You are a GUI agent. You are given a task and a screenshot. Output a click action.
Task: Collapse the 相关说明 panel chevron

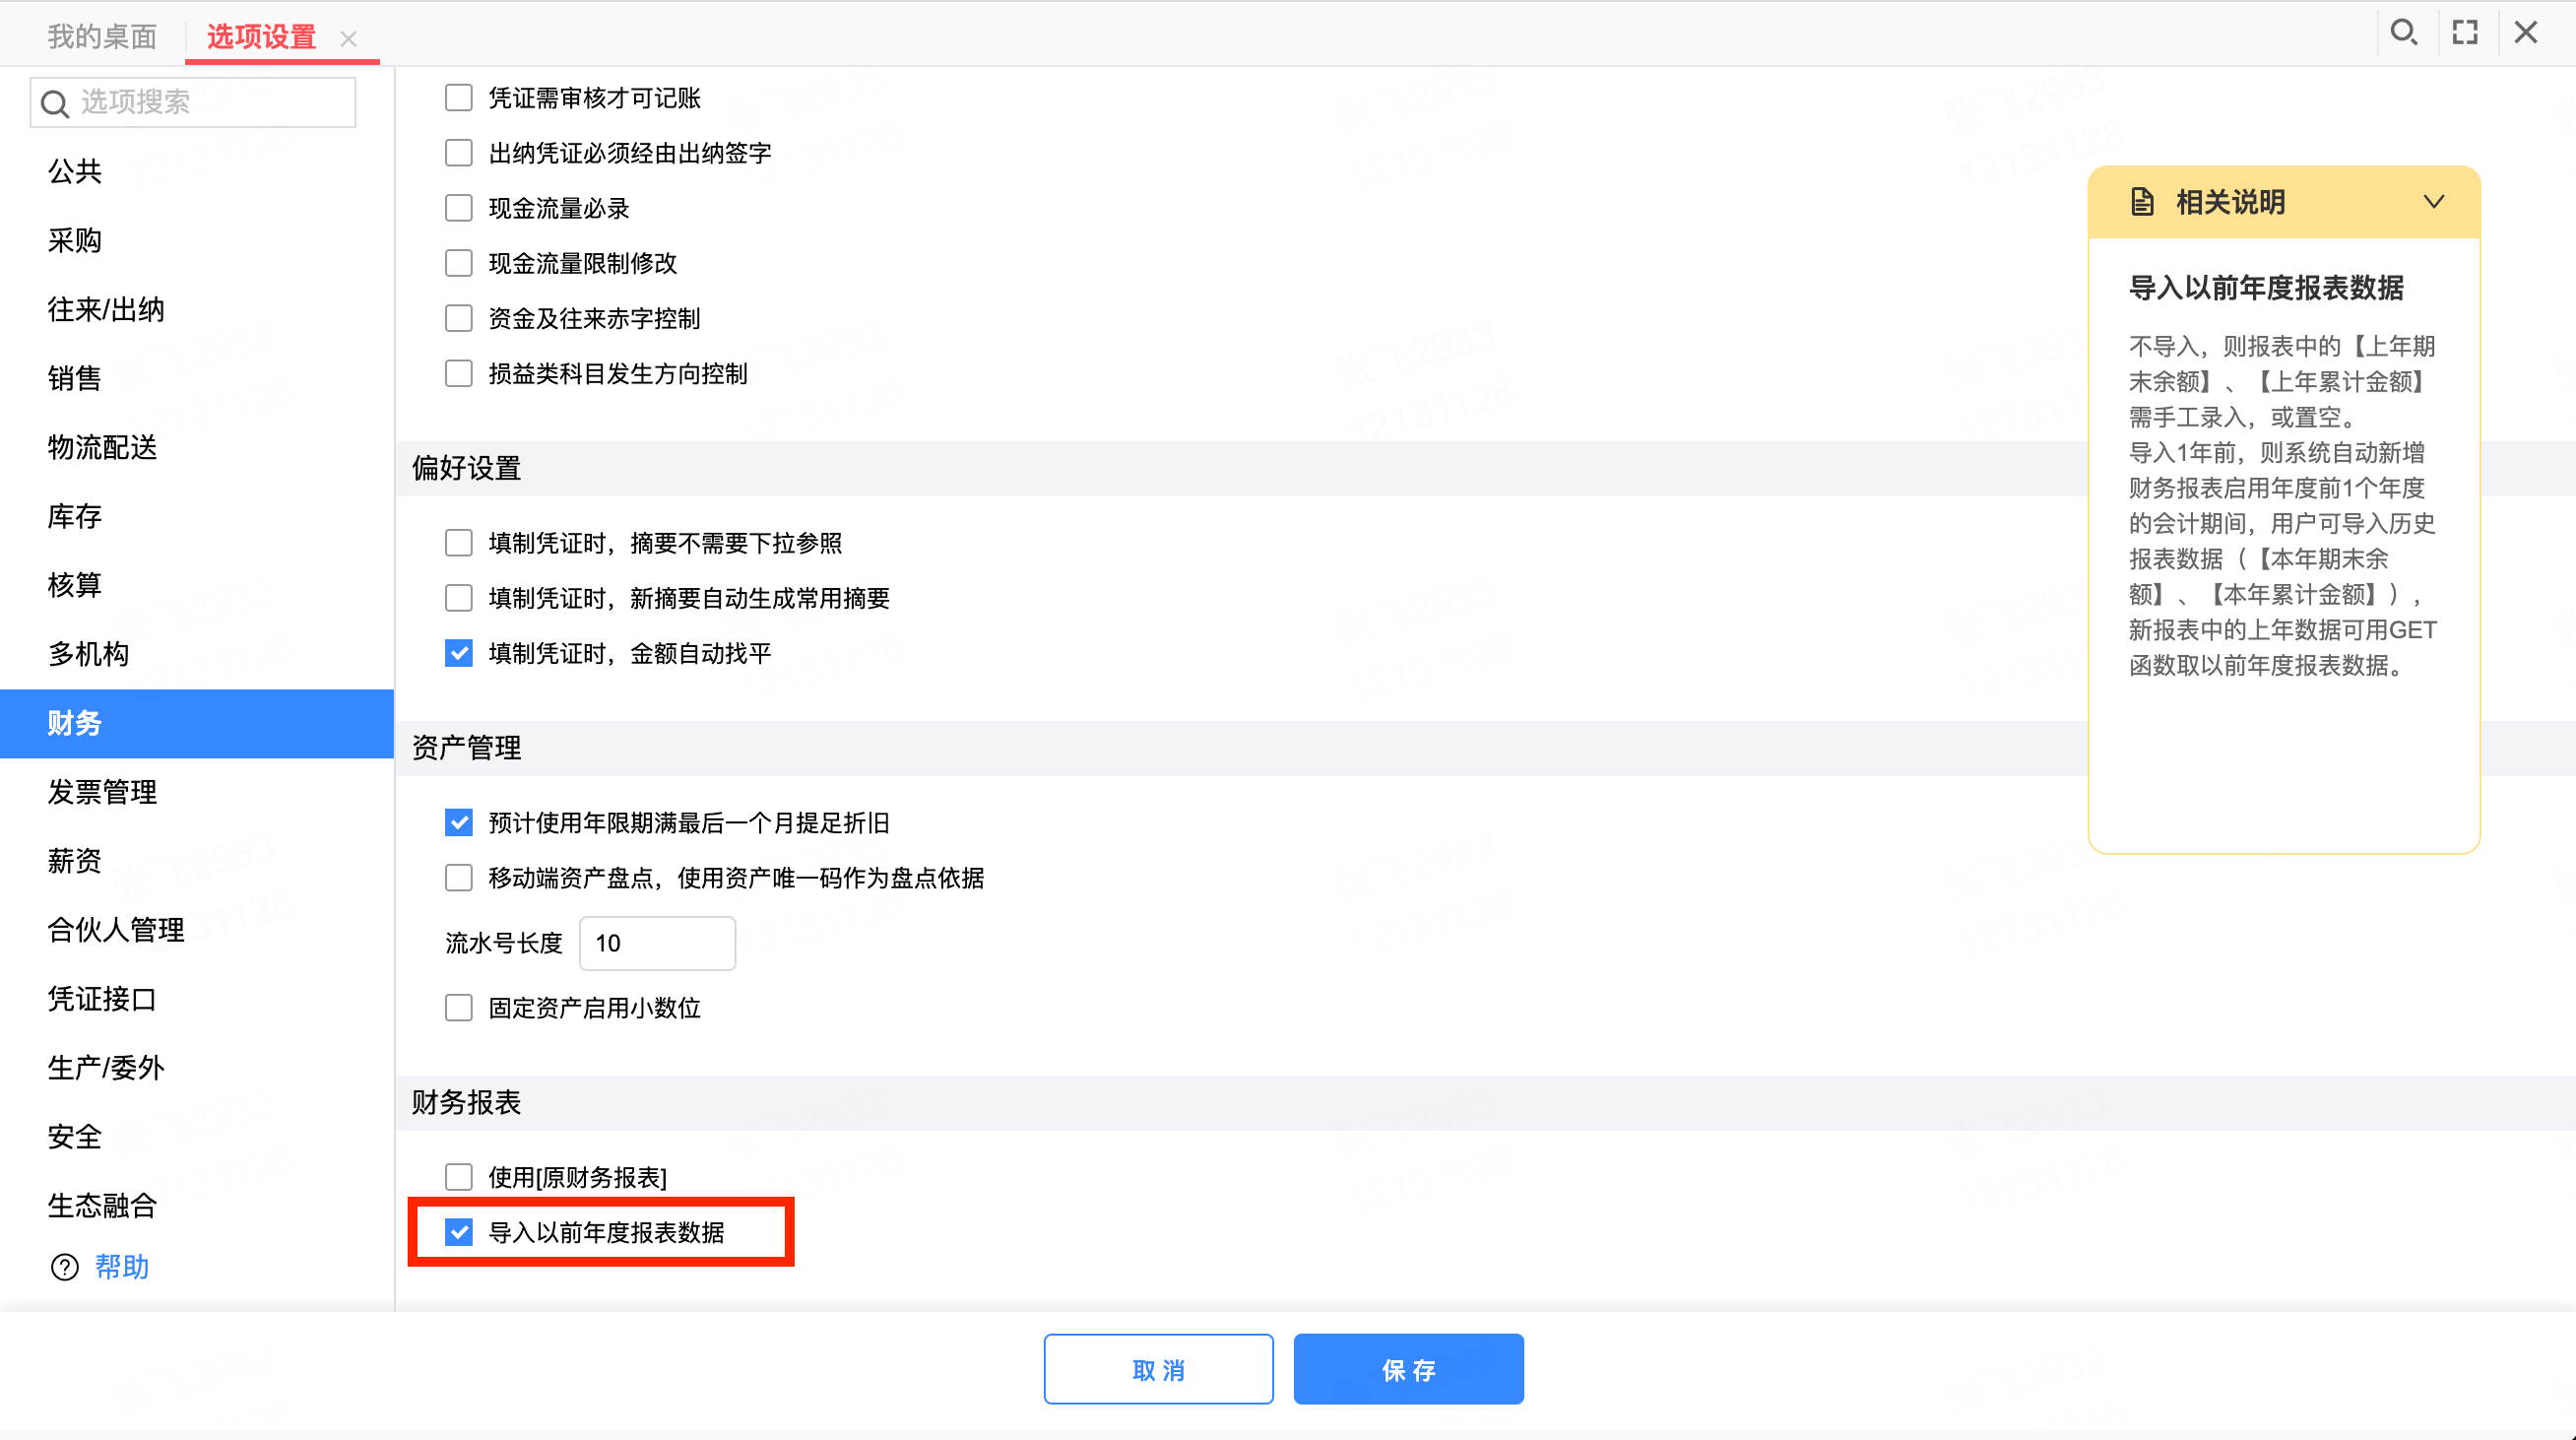pos(2434,201)
